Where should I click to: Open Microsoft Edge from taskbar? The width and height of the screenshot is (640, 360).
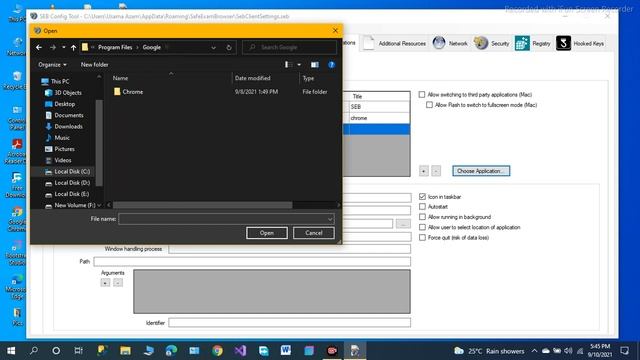point(171,351)
